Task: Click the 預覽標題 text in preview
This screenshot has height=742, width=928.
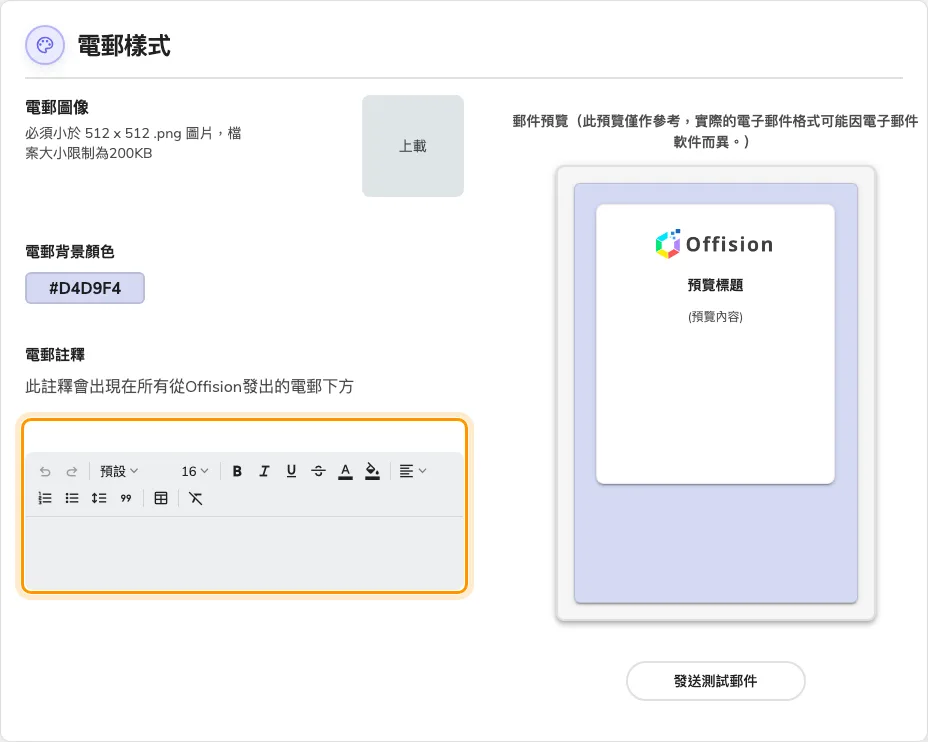Action: [715, 285]
